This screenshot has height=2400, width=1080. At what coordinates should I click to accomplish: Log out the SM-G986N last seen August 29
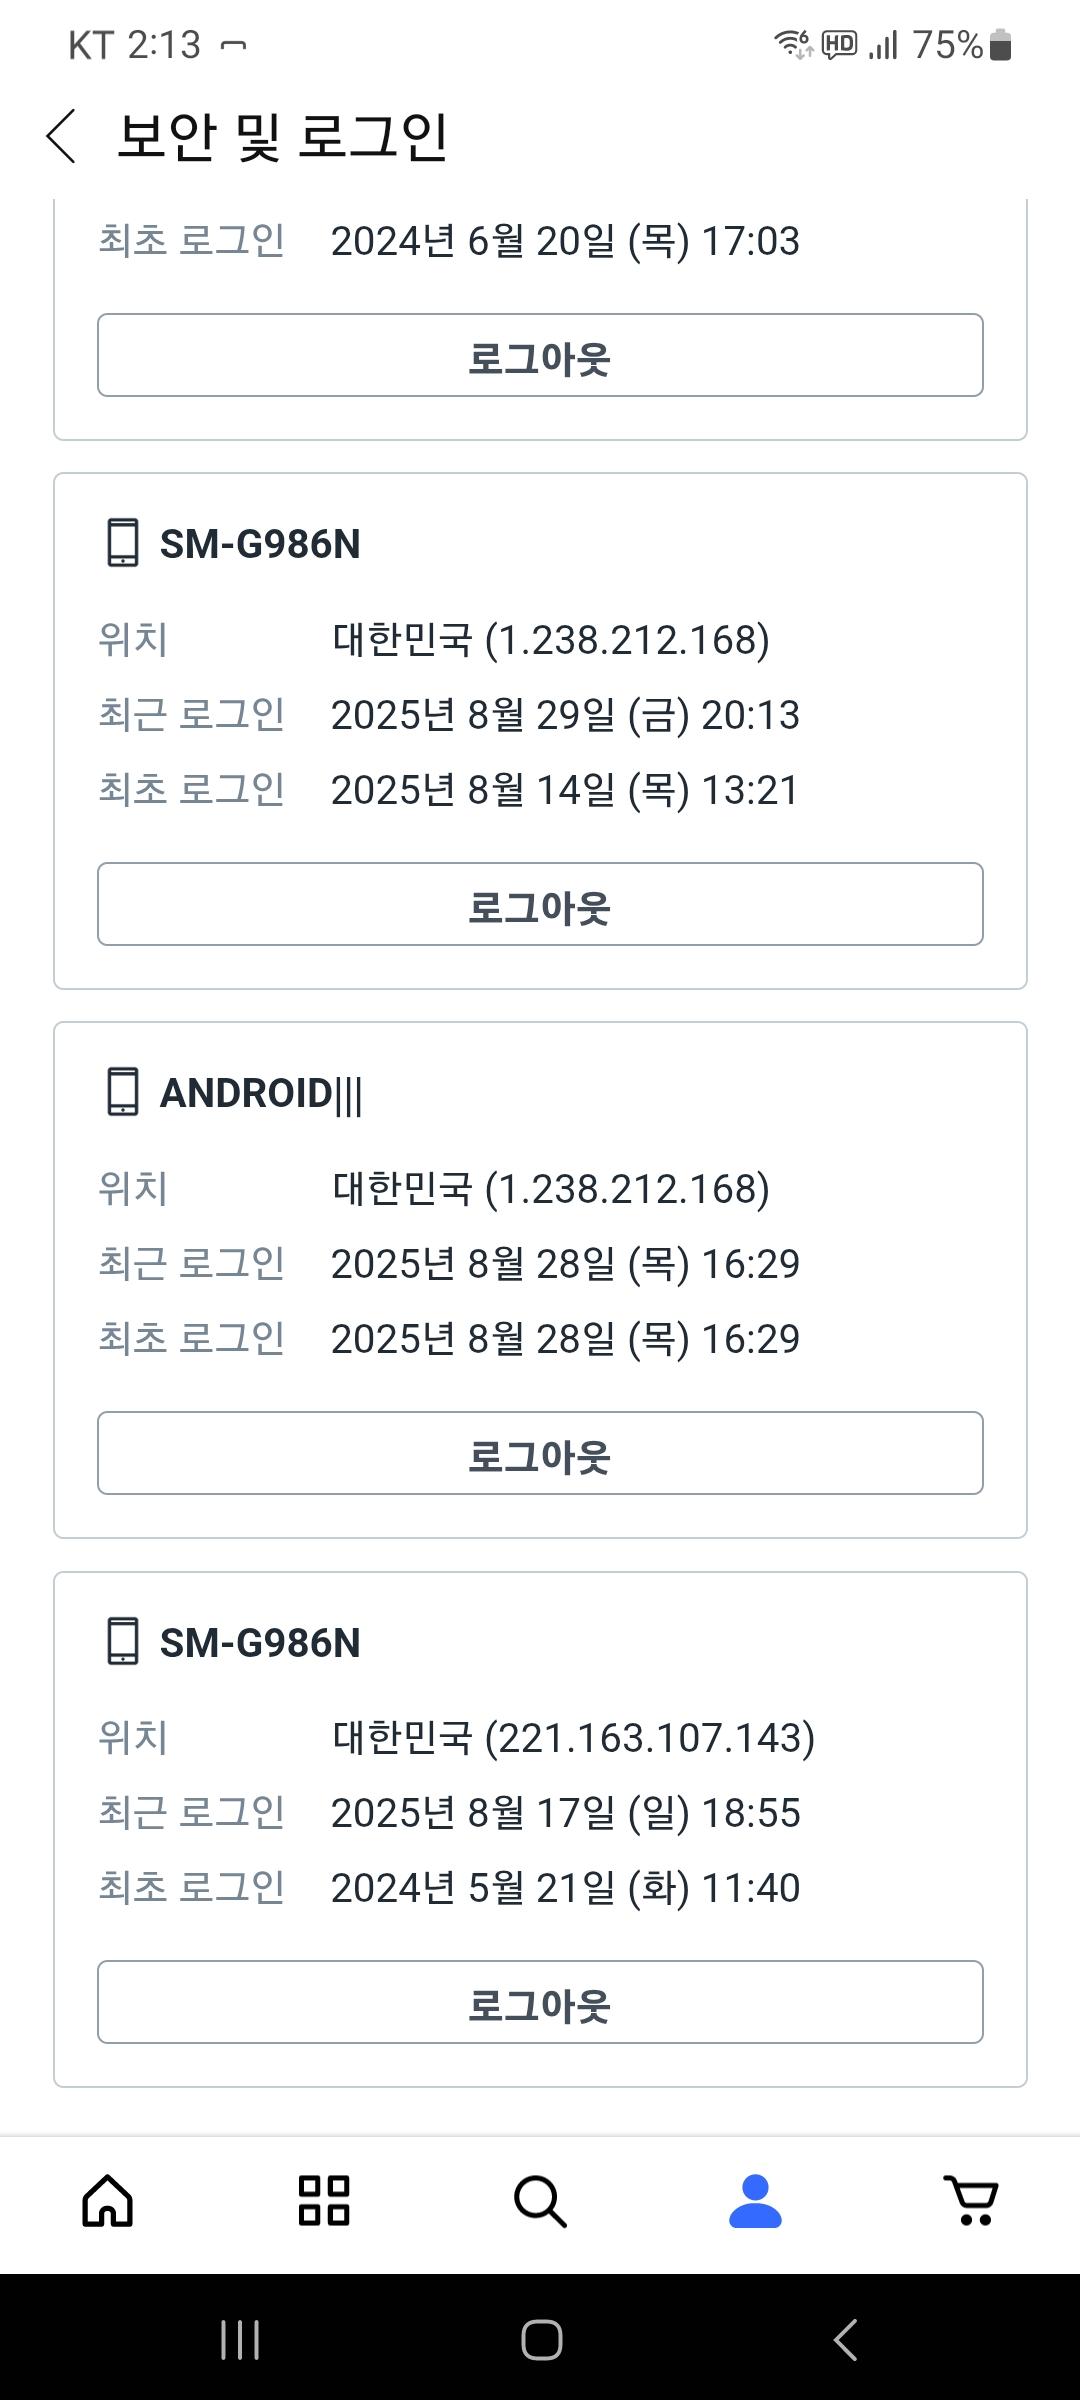[540, 905]
